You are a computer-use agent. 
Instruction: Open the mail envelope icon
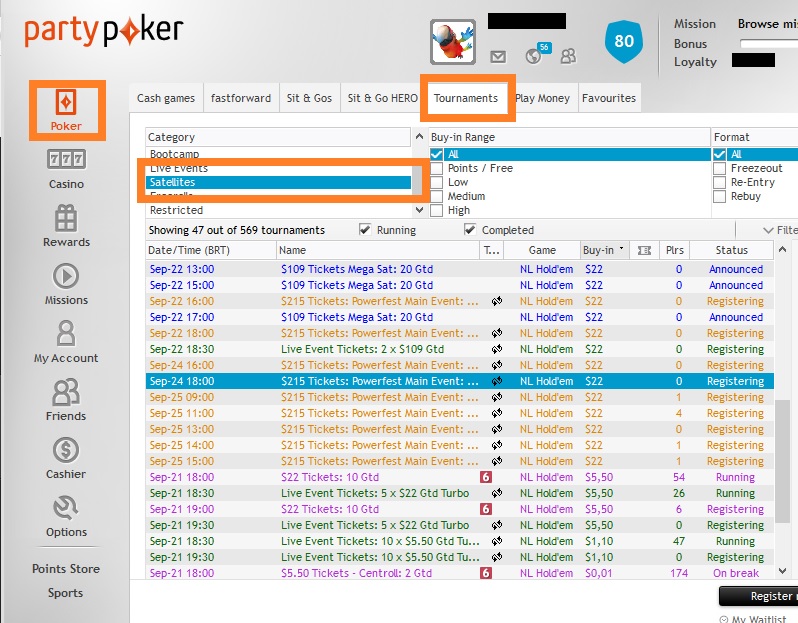pyautogui.click(x=498, y=56)
